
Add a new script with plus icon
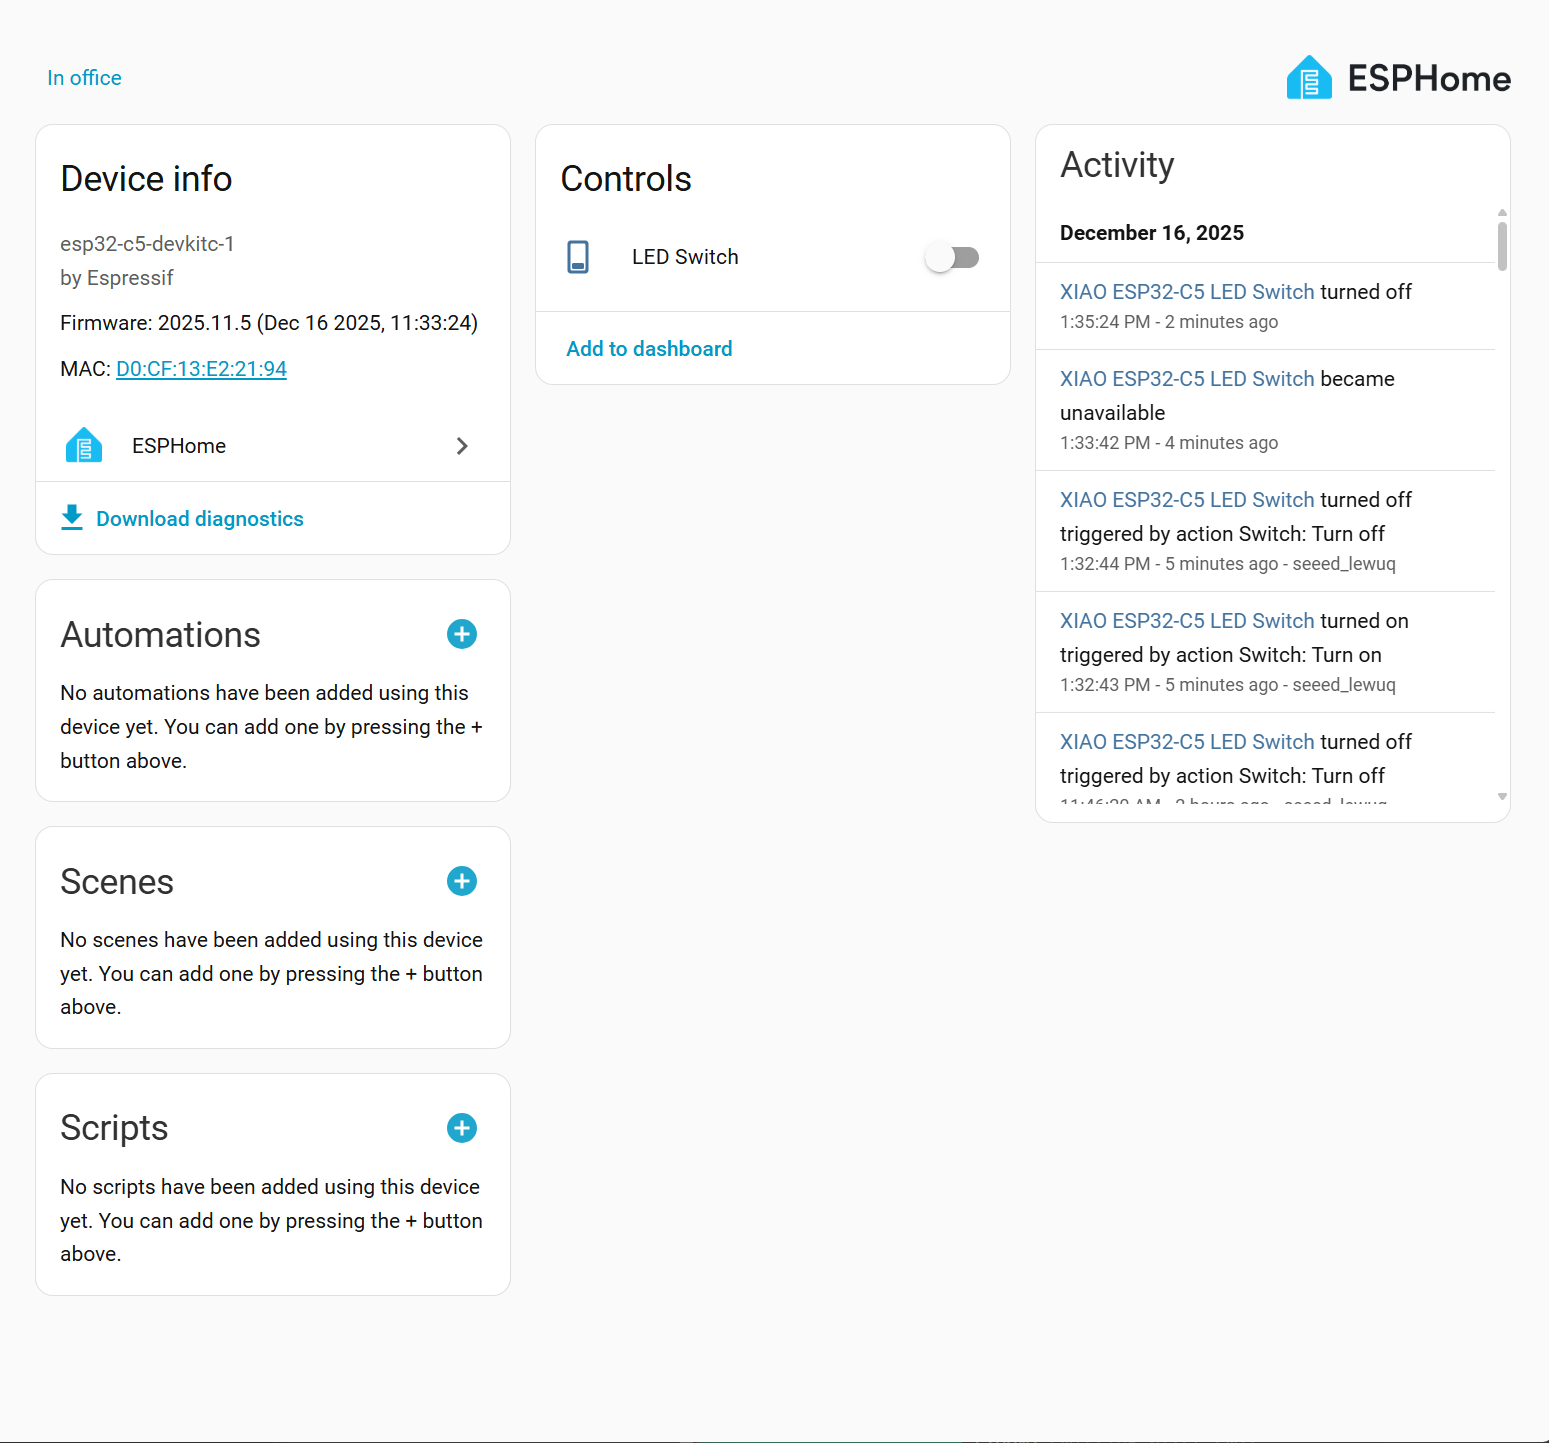462,1128
